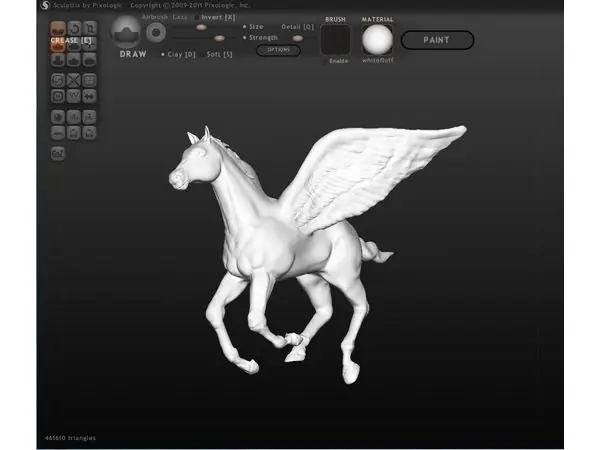Toggle the Wireframe display icon

[x=74, y=96]
